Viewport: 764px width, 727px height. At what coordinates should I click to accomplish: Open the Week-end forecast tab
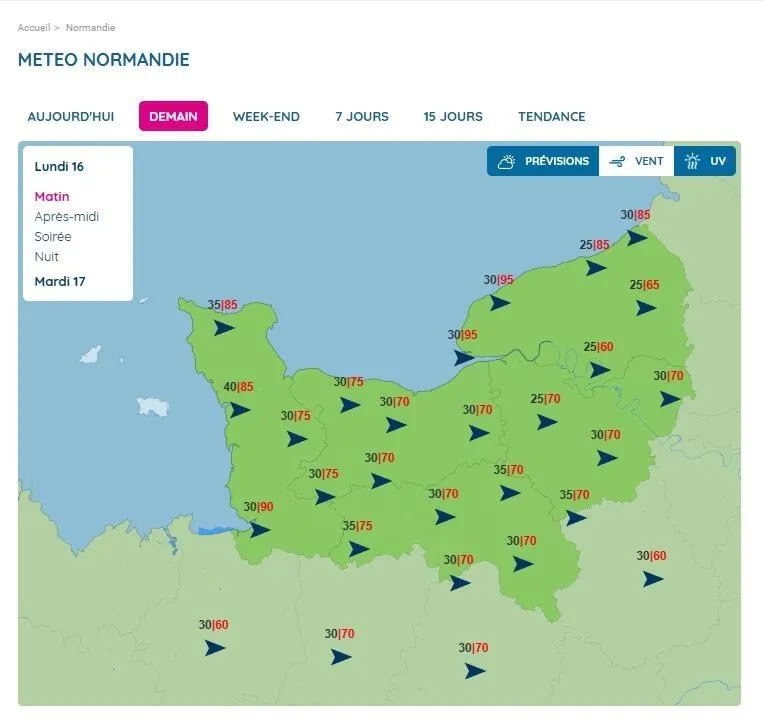pos(266,116)
